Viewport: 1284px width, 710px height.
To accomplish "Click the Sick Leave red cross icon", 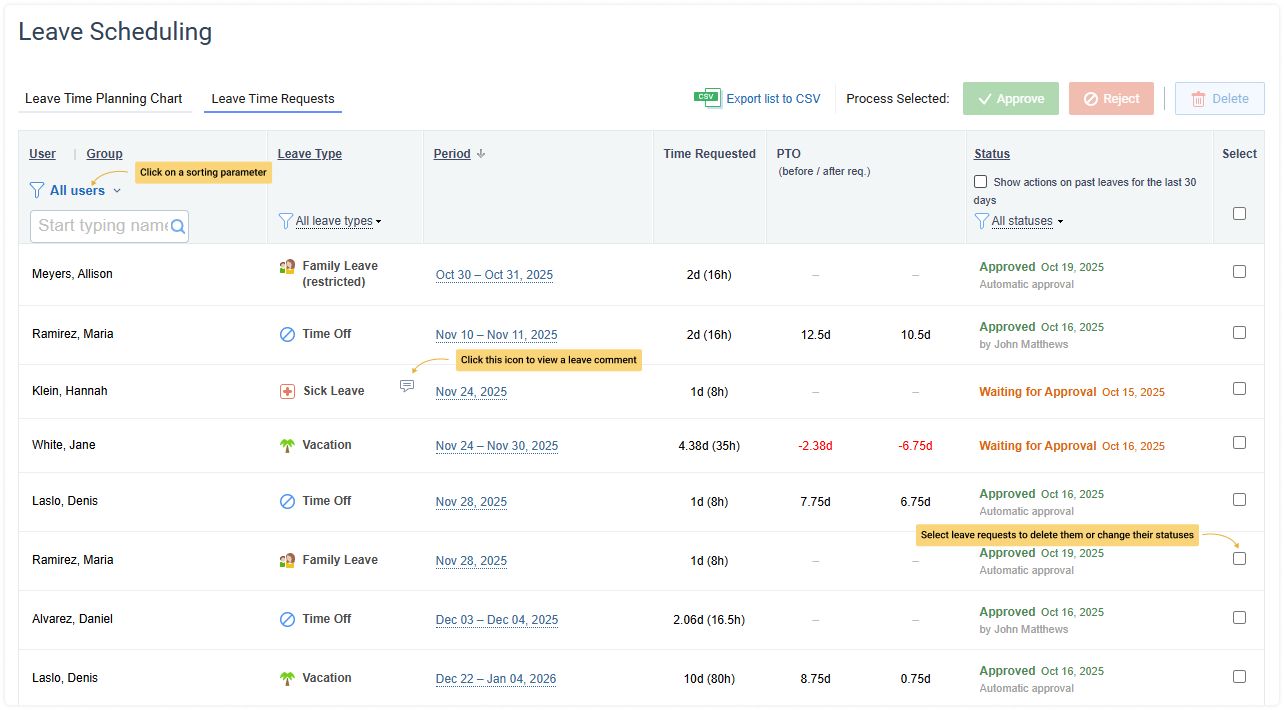I will (287, 391).
